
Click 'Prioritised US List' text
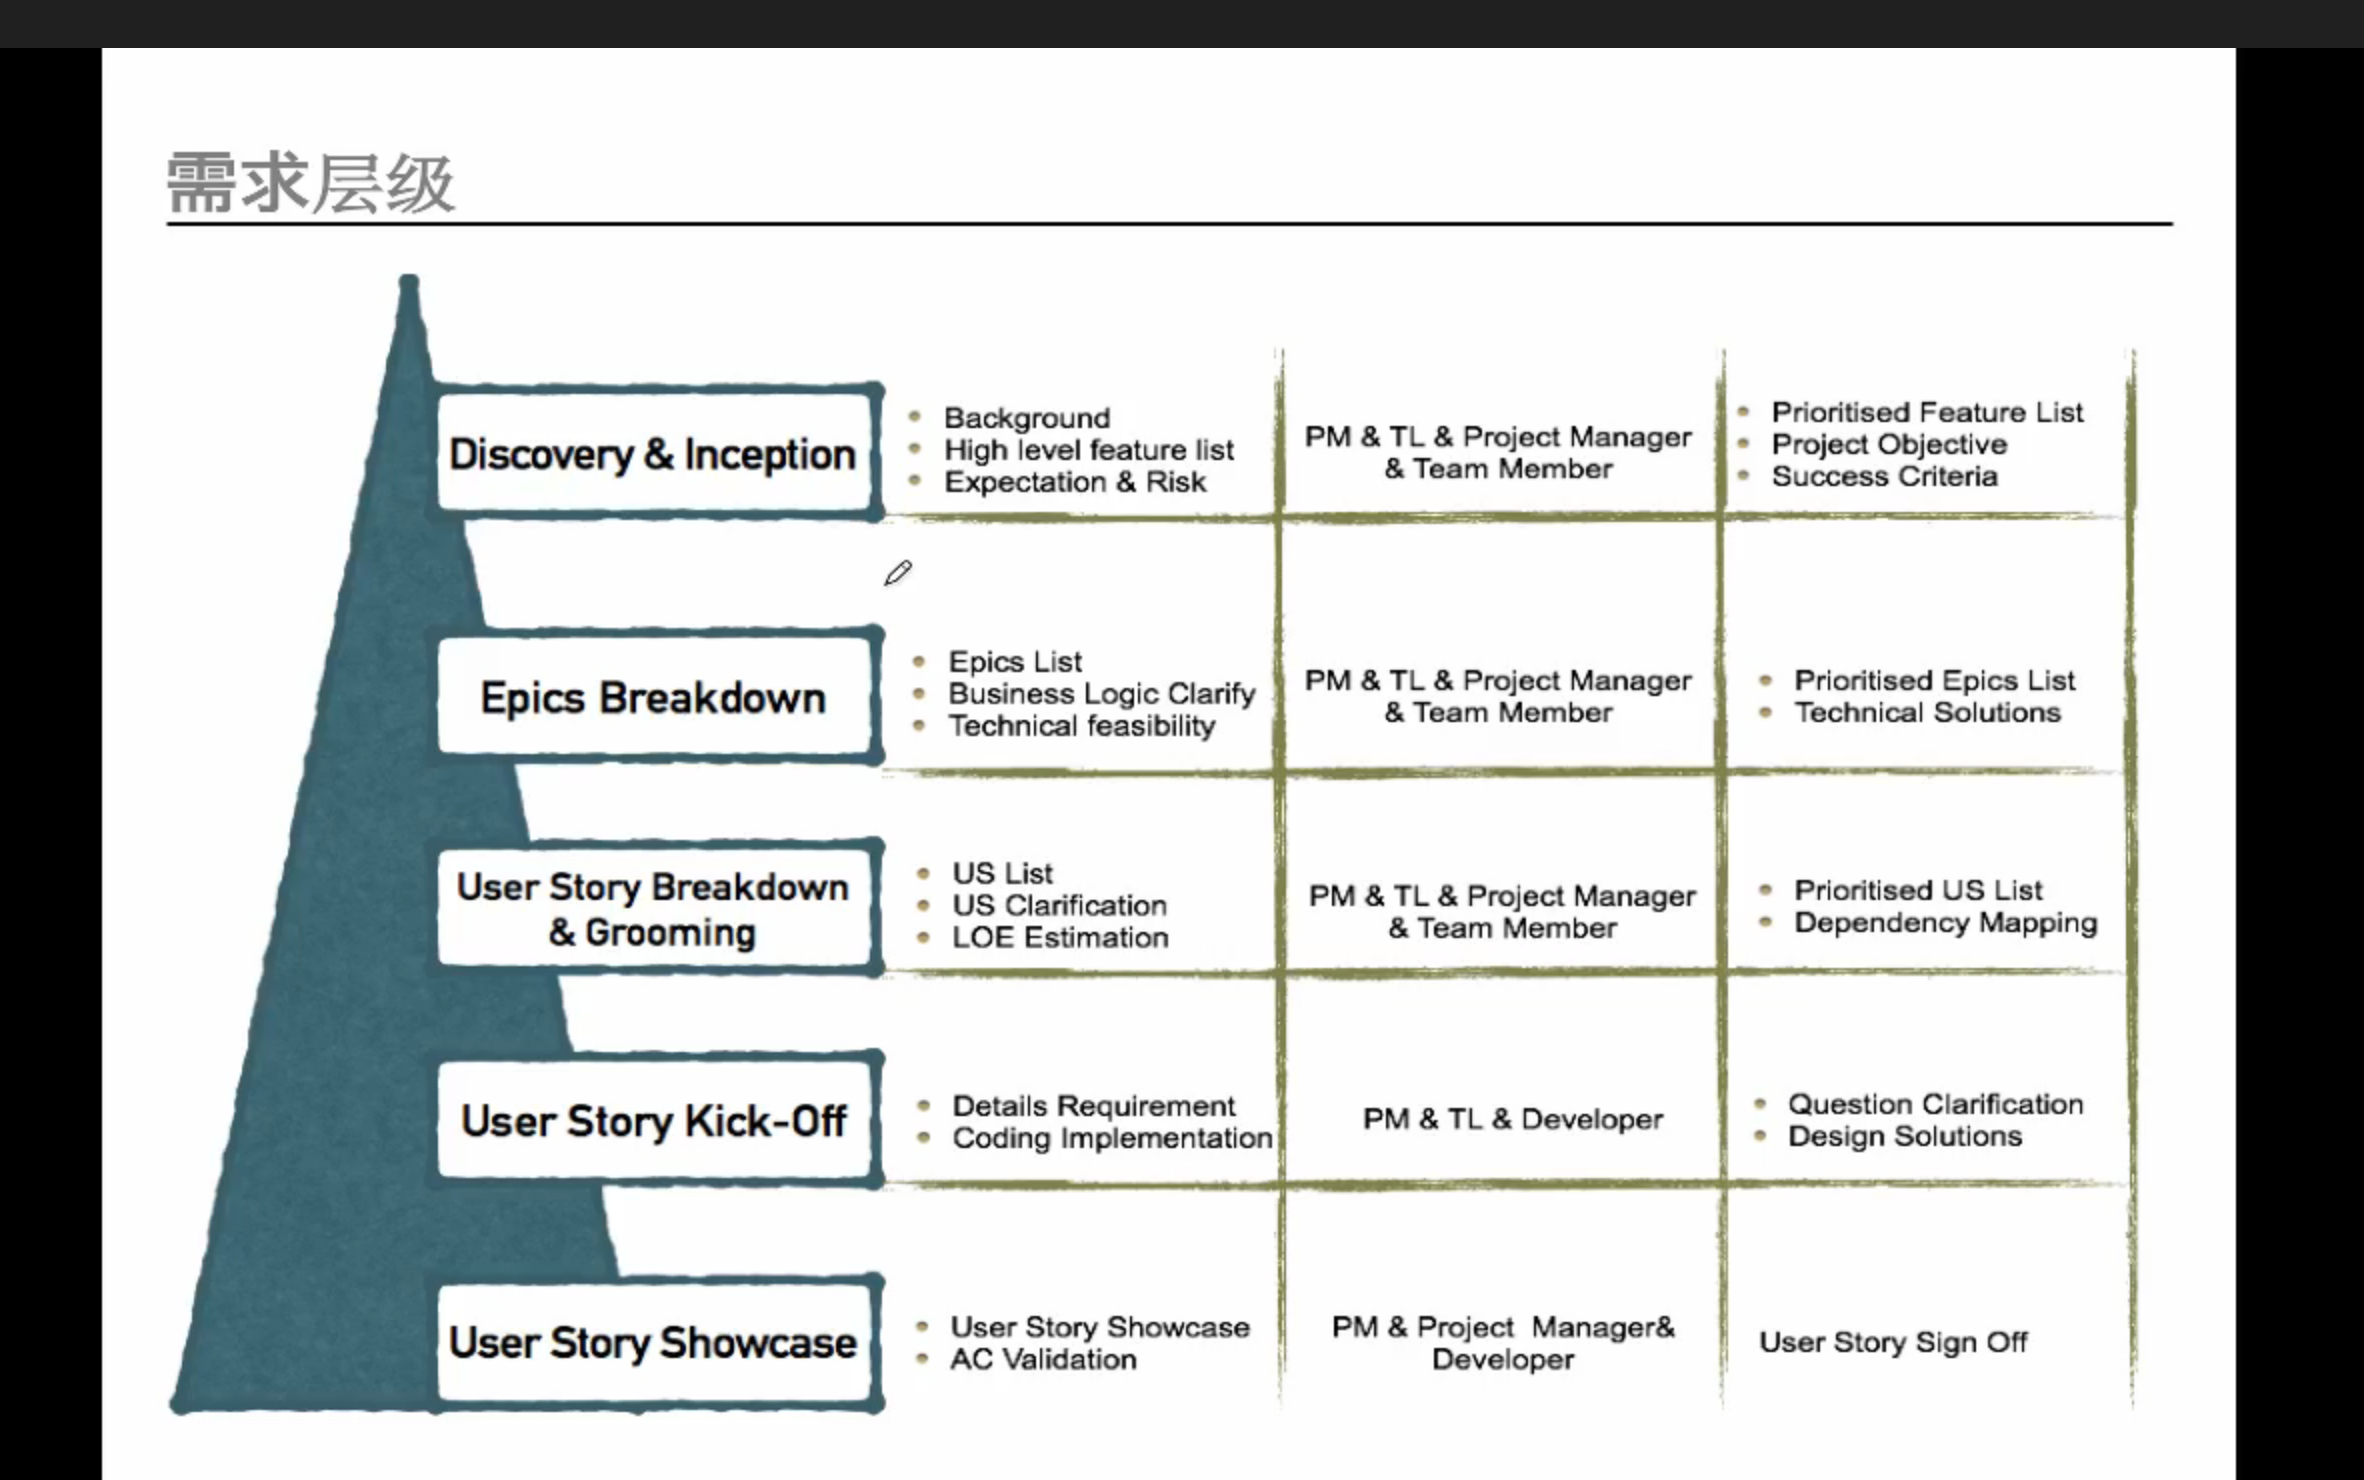(x=1918, y=890)
